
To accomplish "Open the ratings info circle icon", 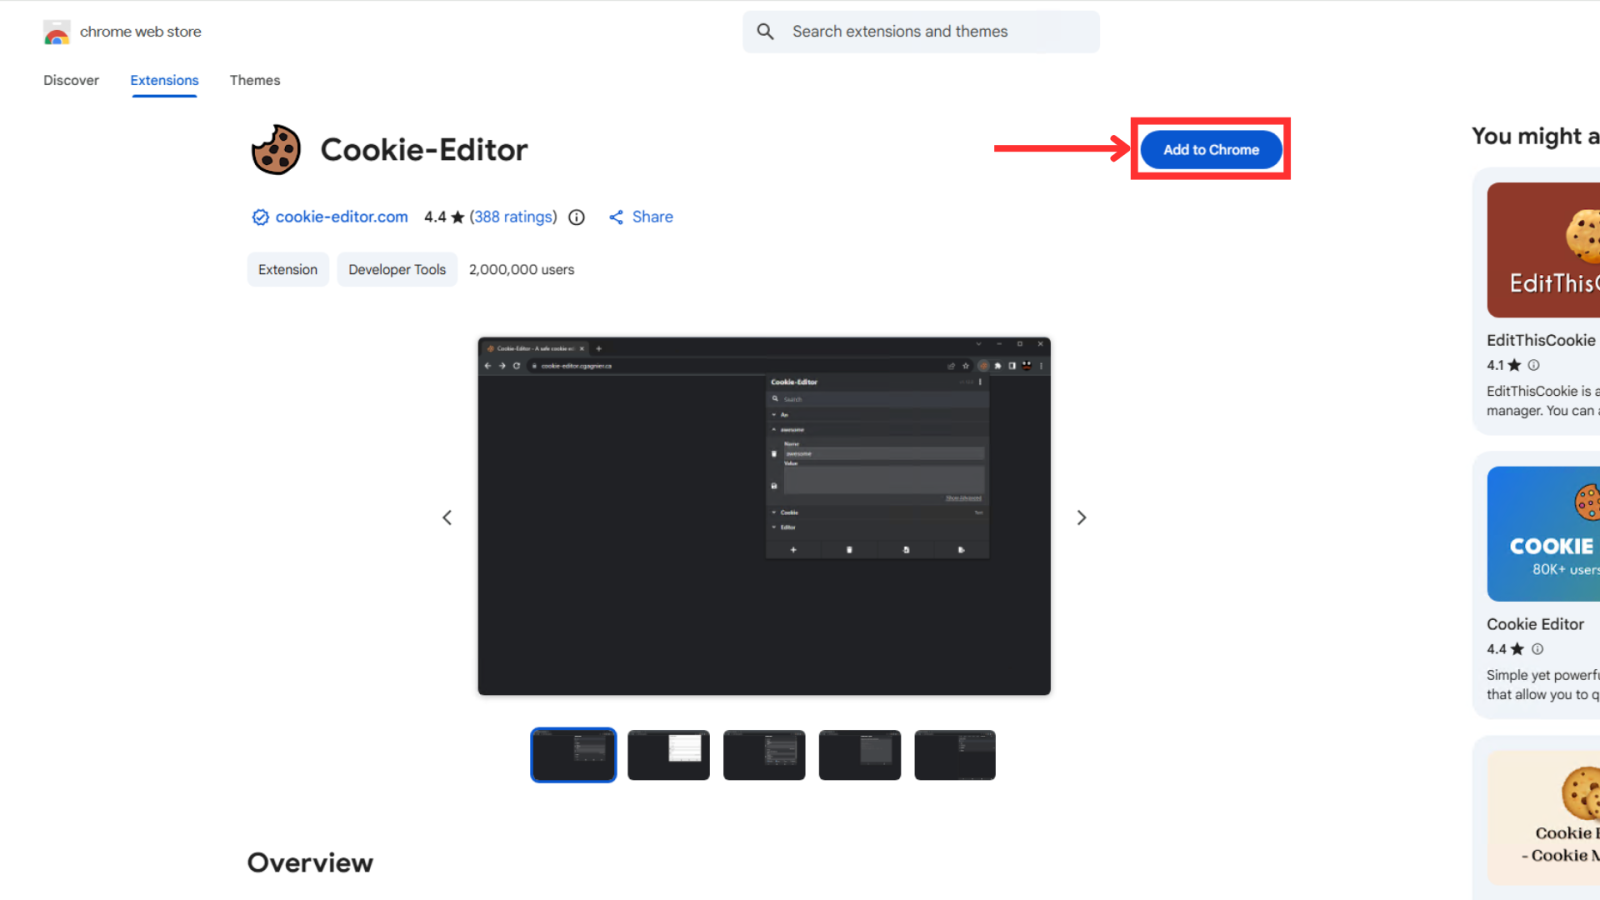I will pos(577,217).
